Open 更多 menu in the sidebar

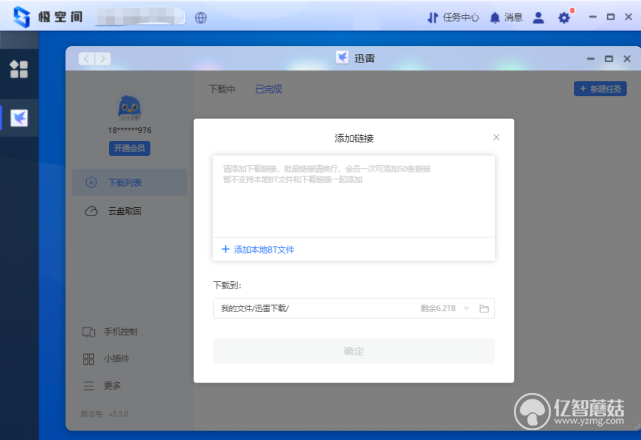tap(112, 386)
